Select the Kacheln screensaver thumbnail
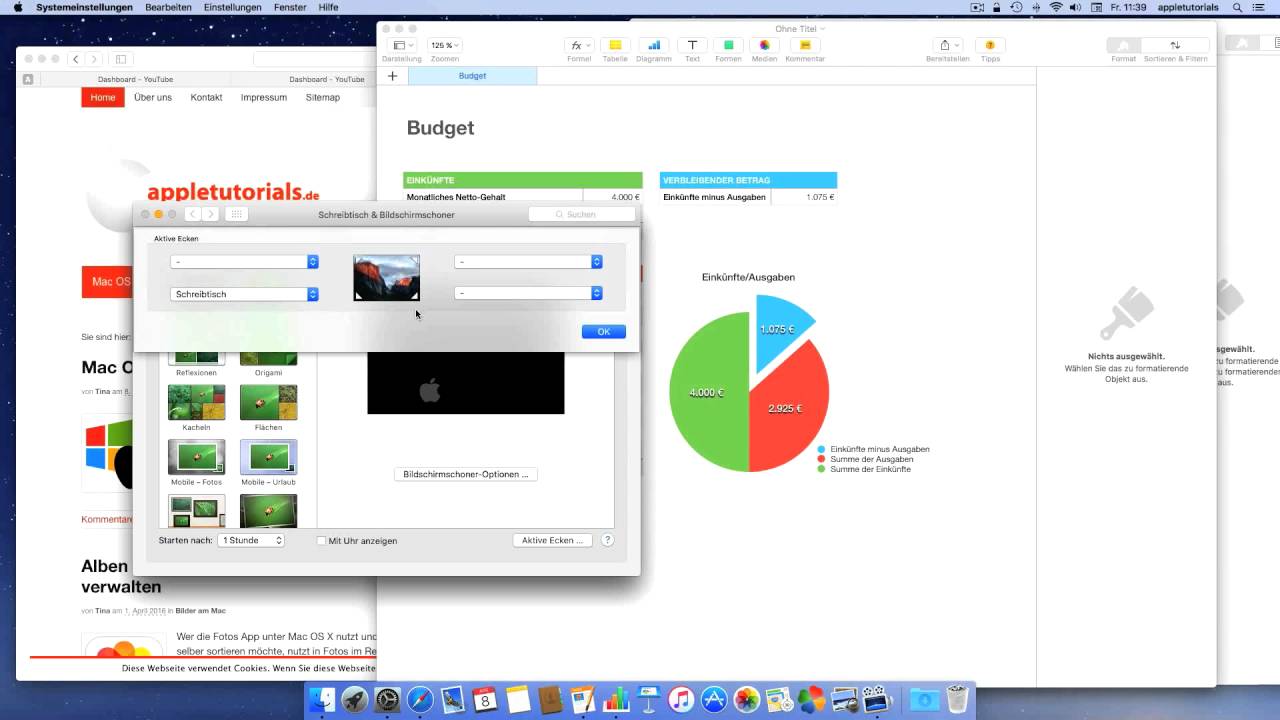The width and height of the screenshot is (1280, 720). [x=197, y=402]
